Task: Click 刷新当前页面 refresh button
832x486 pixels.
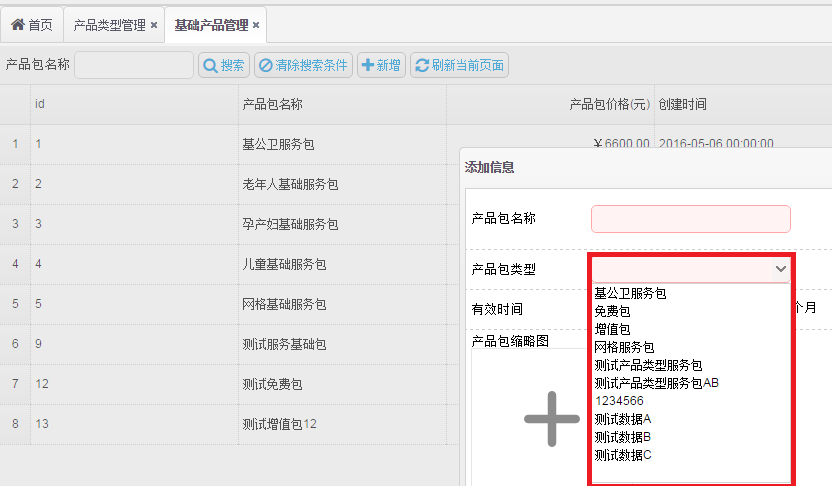Action: click(x=459, y=66)
